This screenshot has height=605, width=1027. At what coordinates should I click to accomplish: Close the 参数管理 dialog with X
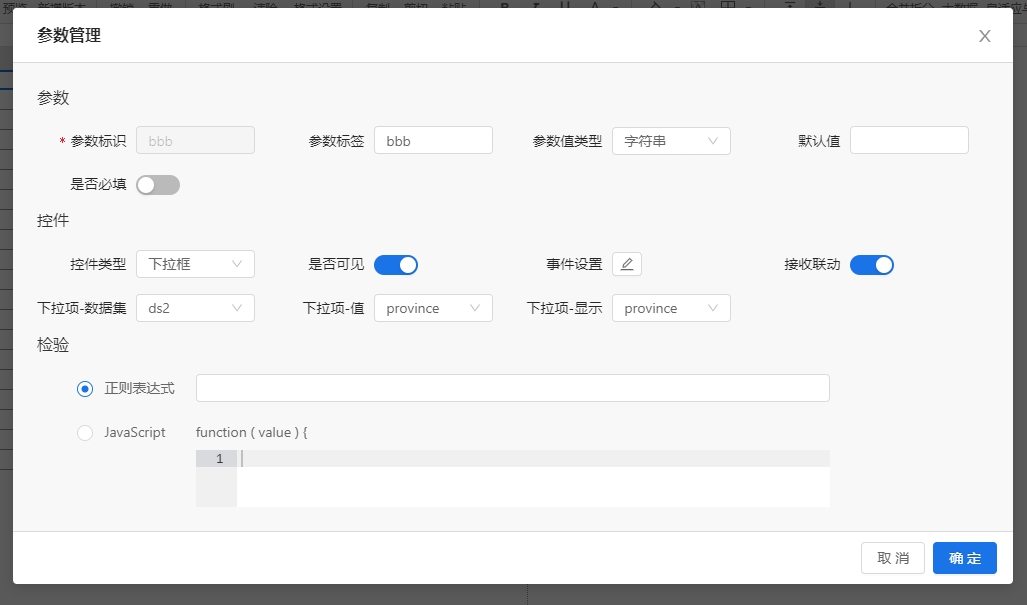point(984,36)
